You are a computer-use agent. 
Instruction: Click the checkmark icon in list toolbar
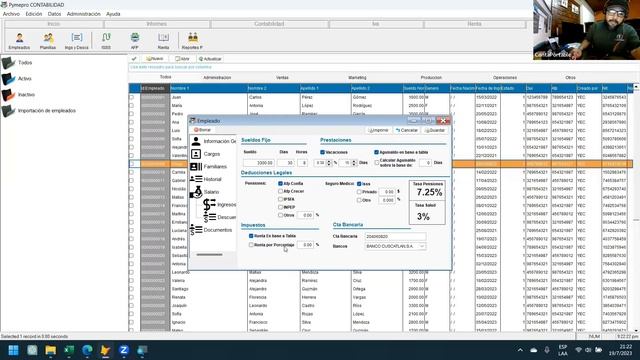[134, 59]
